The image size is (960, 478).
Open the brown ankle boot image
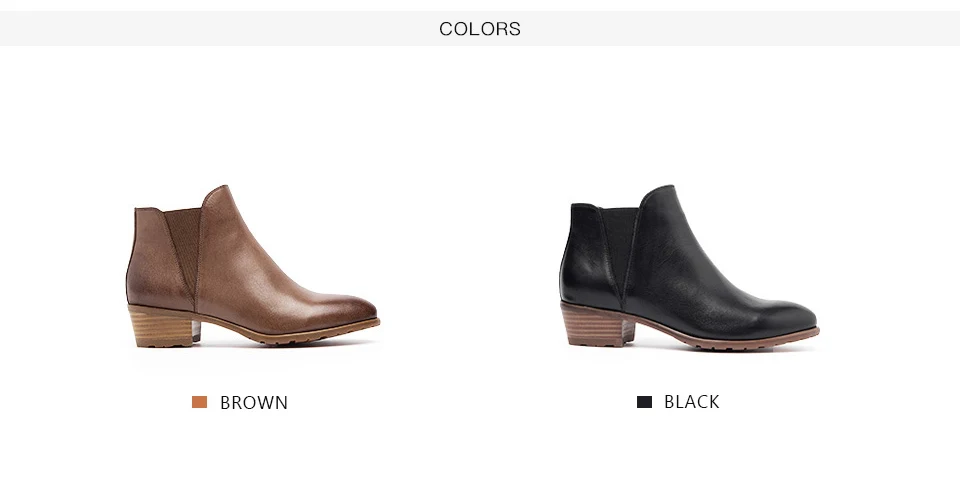click(253, 266)
